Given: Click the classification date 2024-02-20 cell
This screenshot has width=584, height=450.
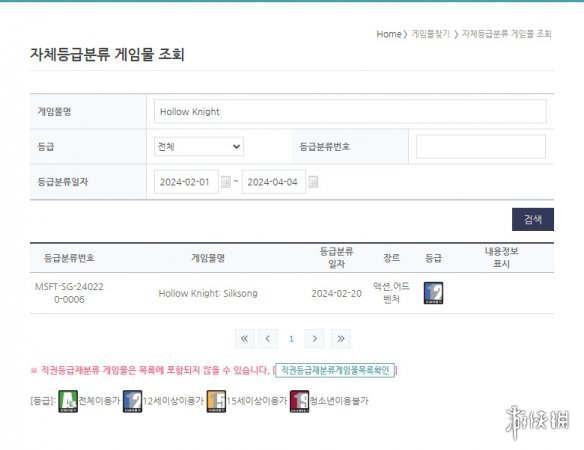Looking at the screenshot, I should (336, 294).
